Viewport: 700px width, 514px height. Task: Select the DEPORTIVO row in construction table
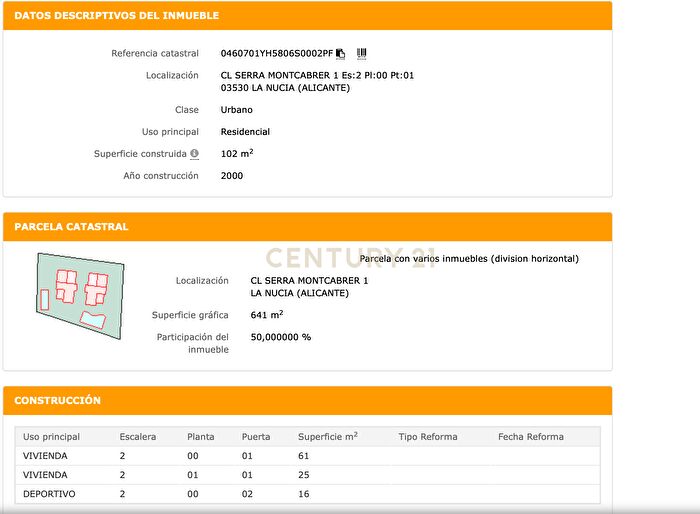click(x=308, y=494)
